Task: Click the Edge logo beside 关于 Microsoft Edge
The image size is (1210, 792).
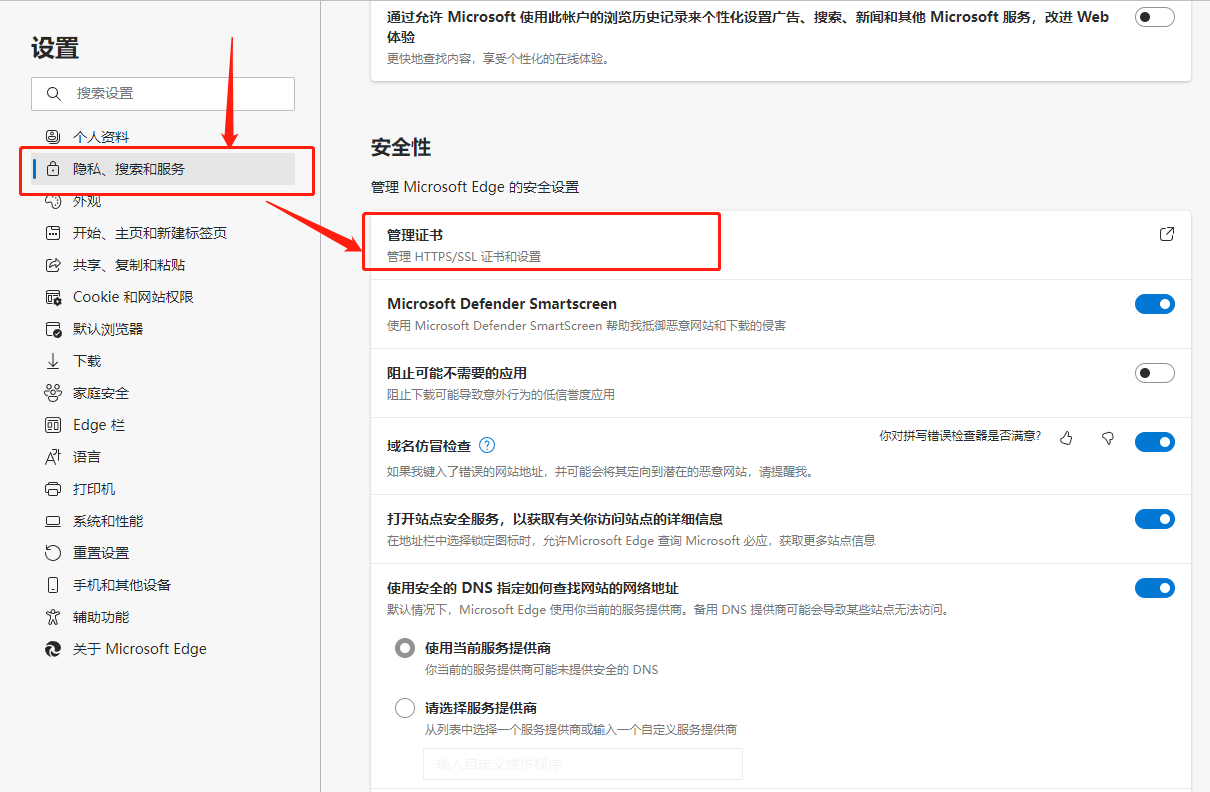Action: point(53,649)
